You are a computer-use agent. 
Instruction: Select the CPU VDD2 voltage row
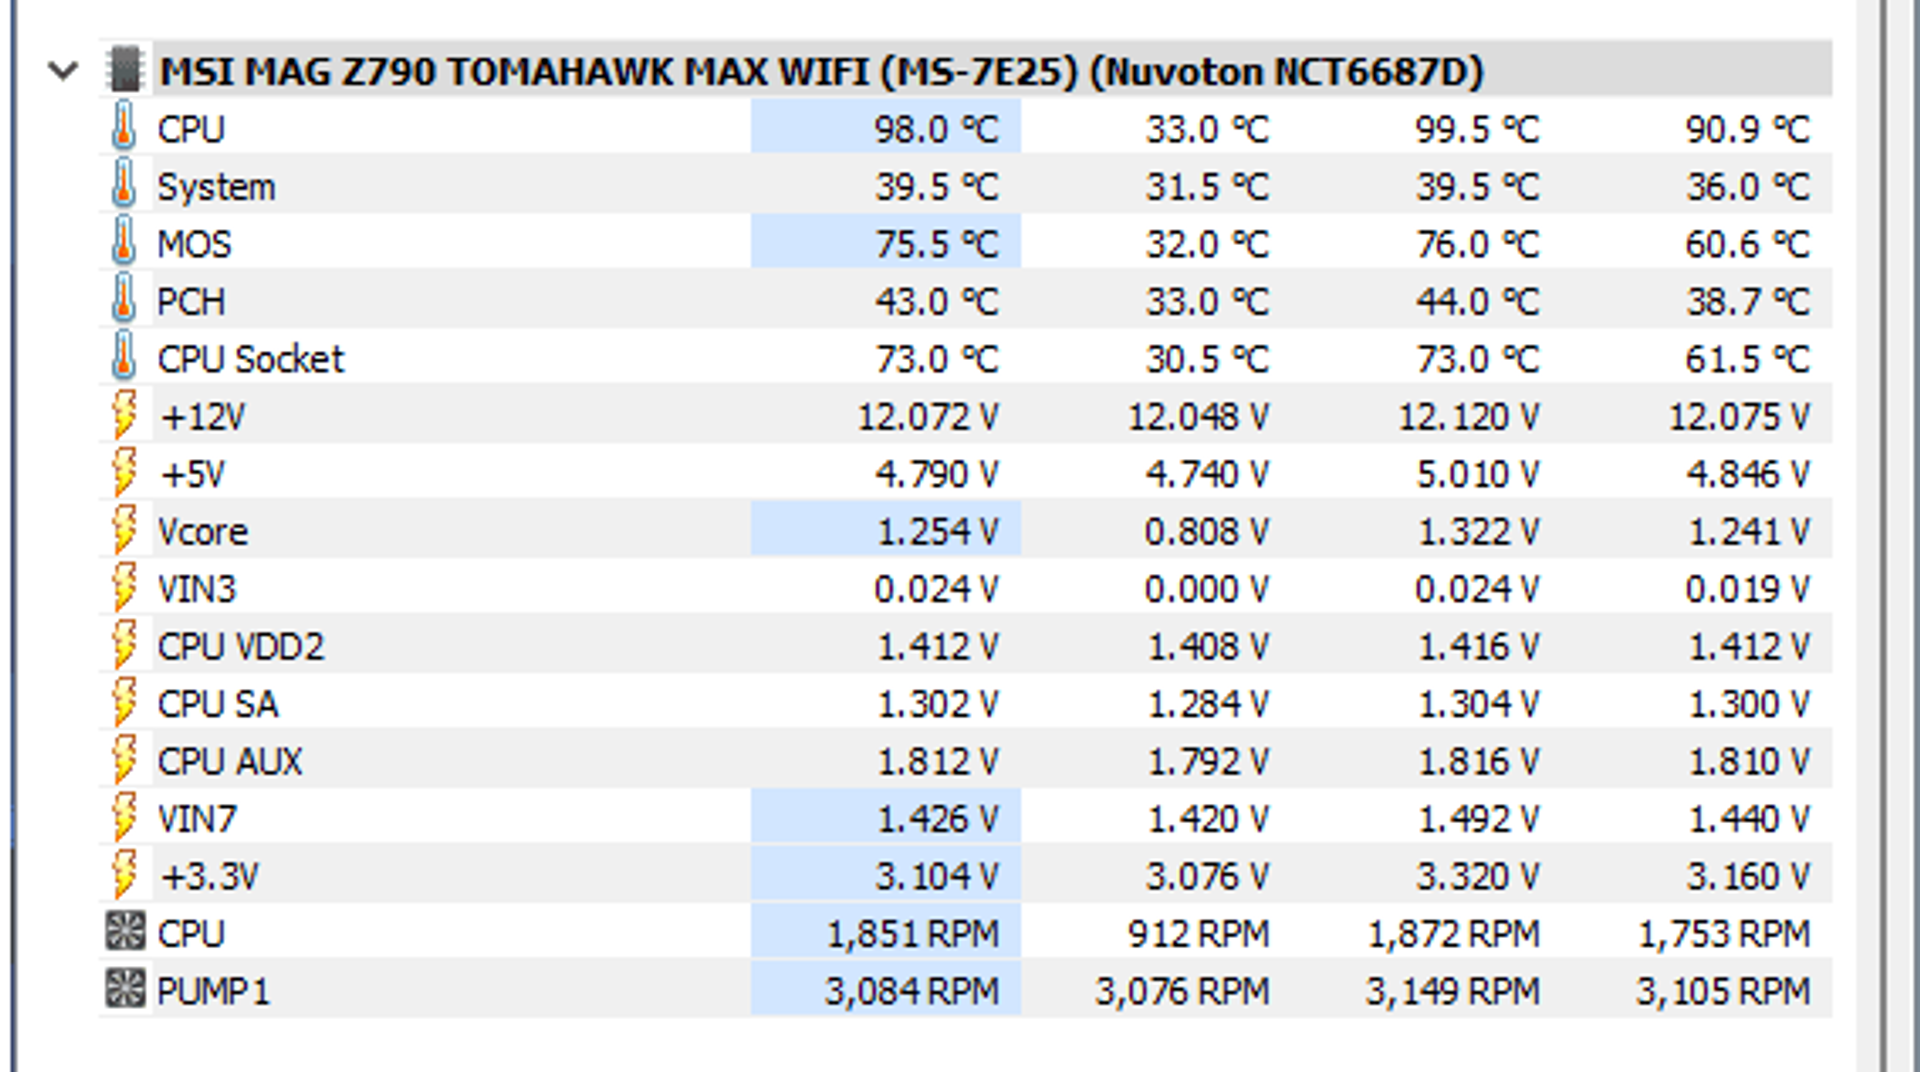[966, 645]
